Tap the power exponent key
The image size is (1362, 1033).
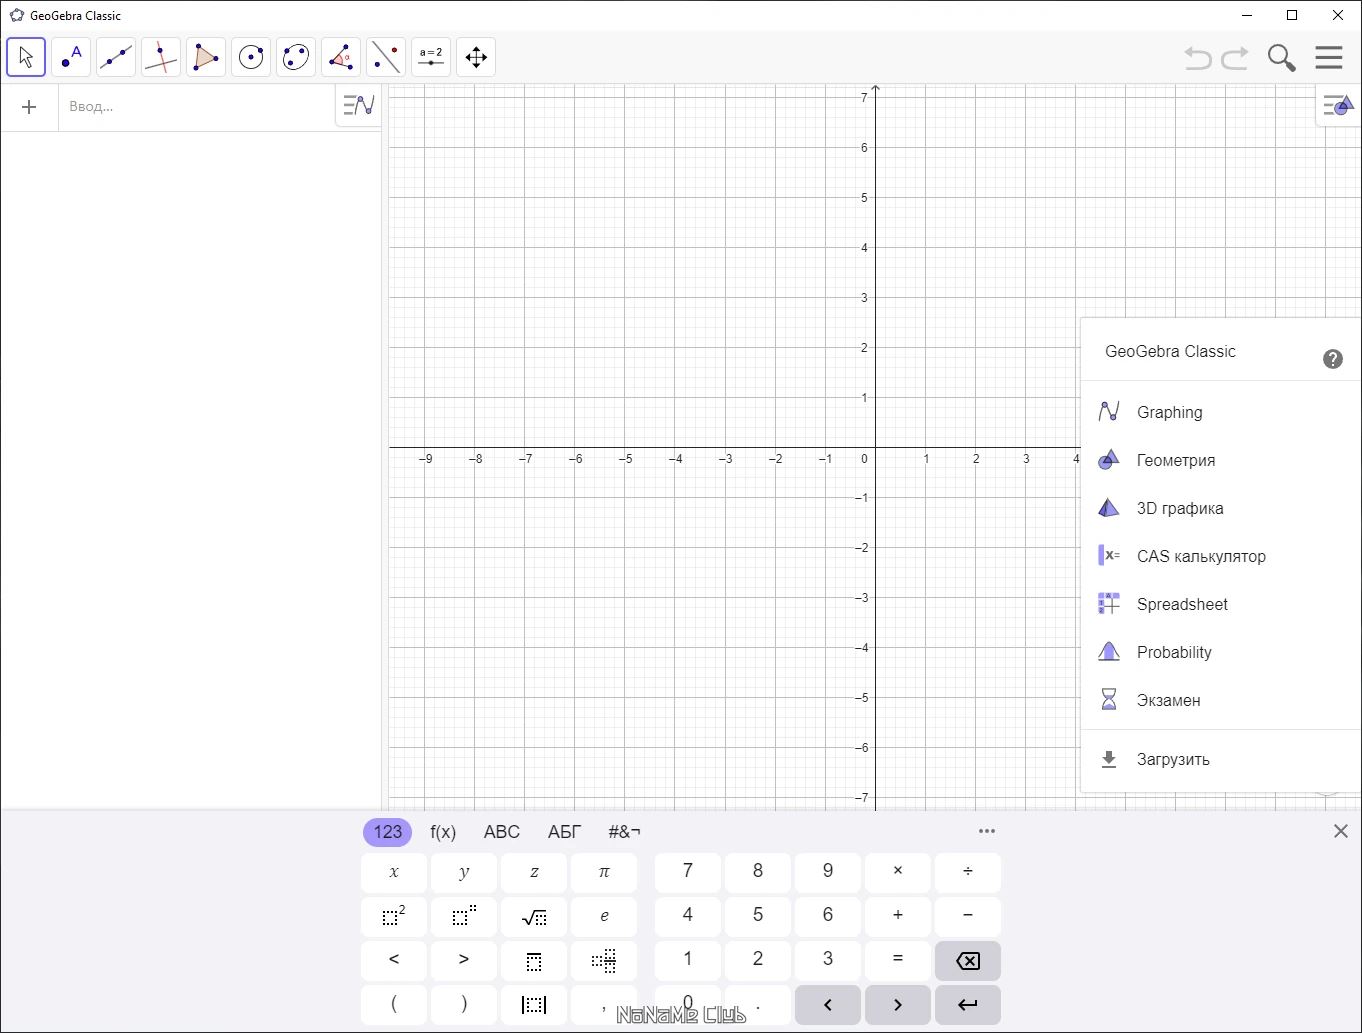coord(464,916)
